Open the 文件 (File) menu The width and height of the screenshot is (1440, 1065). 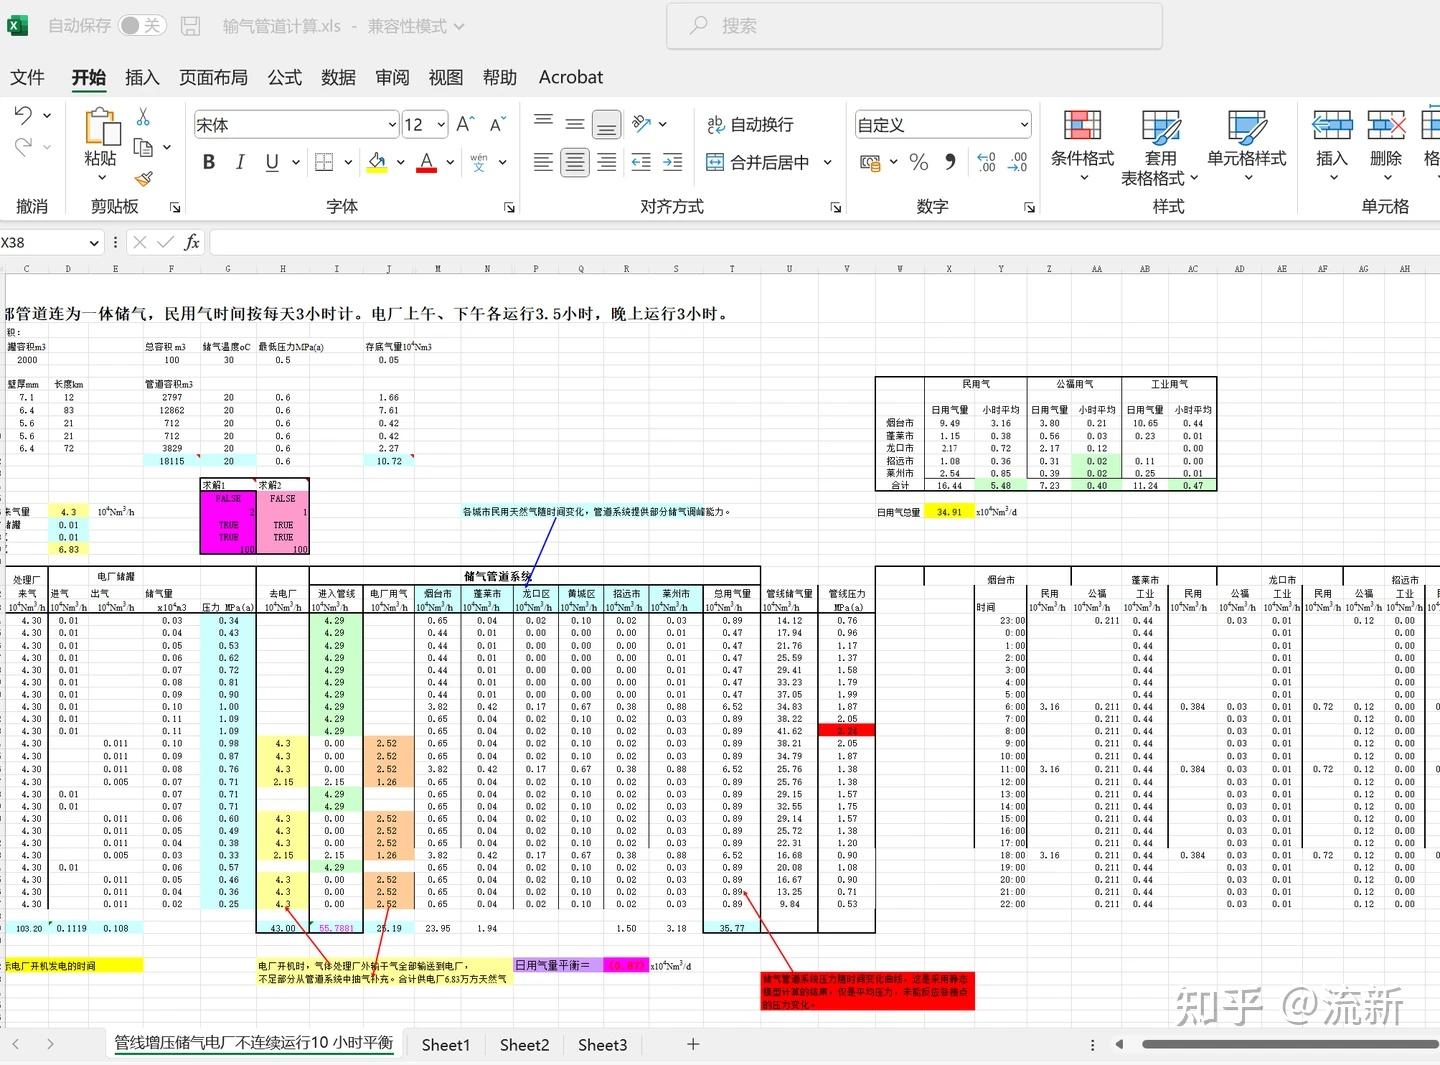coord(27,77)
